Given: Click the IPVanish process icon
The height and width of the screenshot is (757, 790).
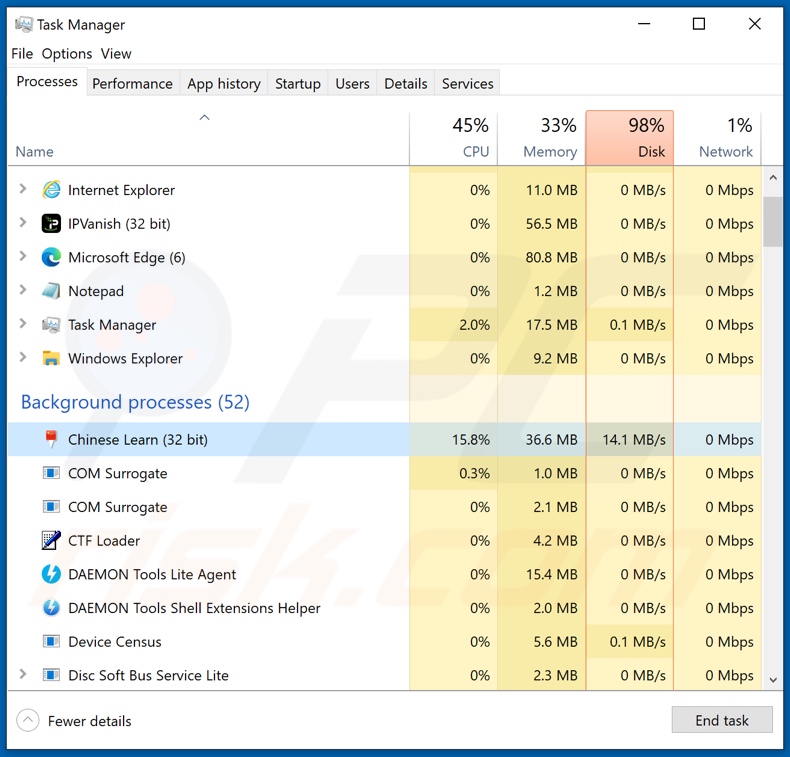Looking at the screenshot, I should point(51,224).
